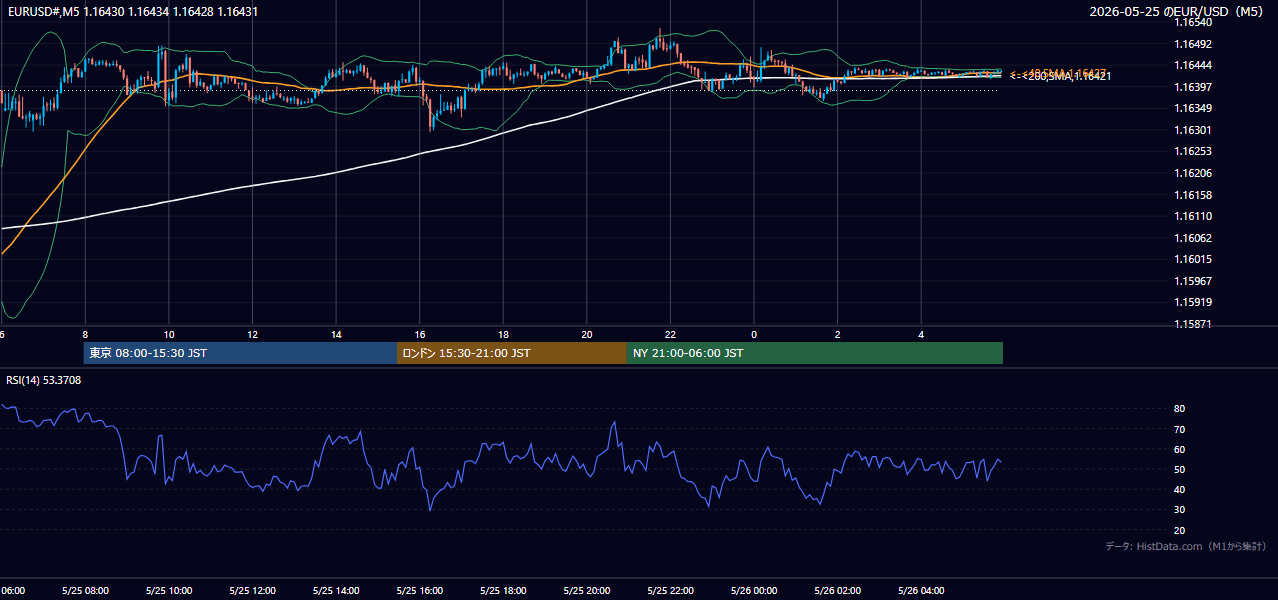
Task: Click hour tick 12 under price chart
Action: pos(252,334)
